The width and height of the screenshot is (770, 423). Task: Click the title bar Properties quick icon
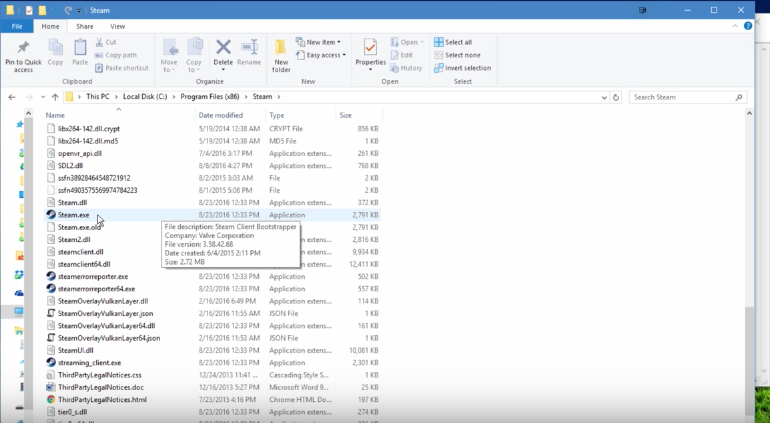[29, 10]
